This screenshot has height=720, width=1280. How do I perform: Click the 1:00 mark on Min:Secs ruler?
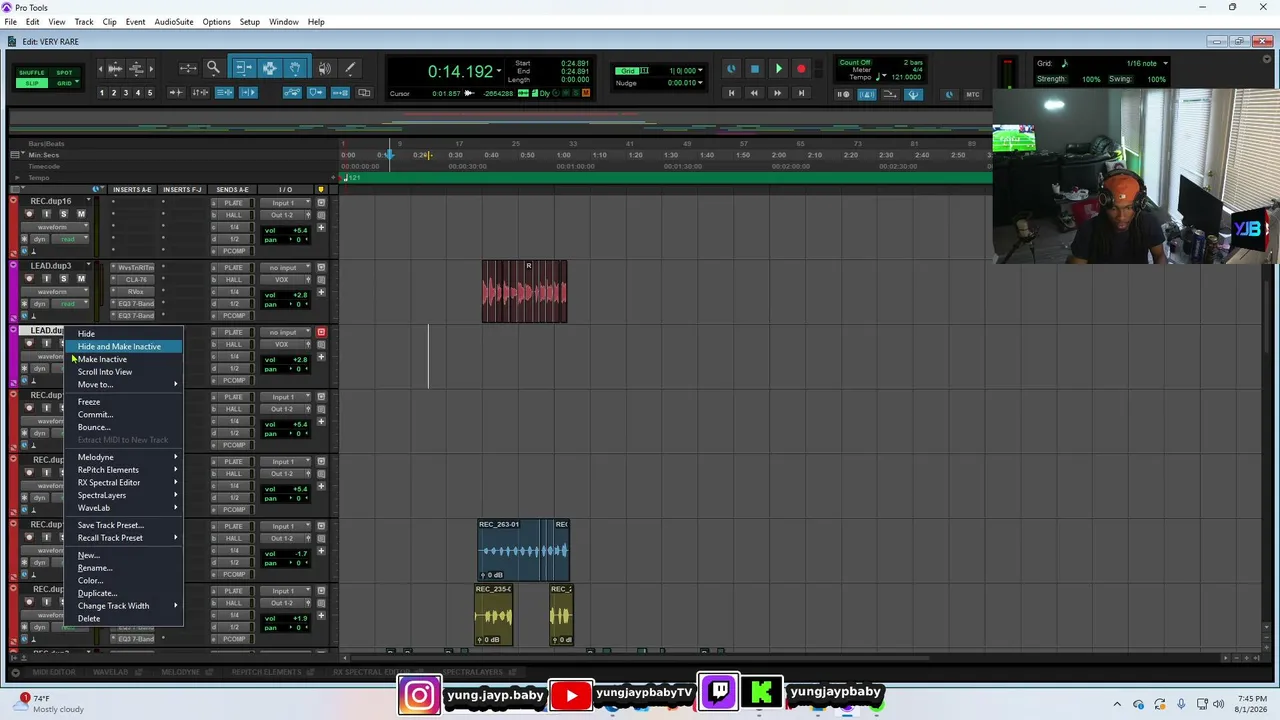pyautogui.click(x=563, y=155)
